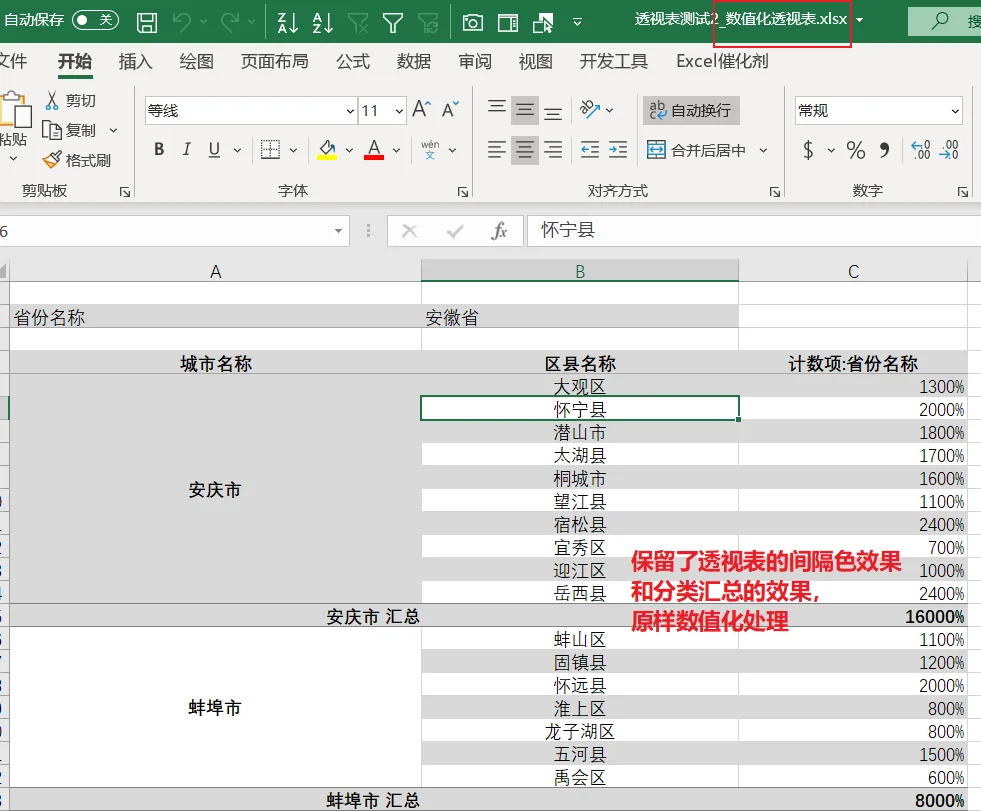The image size is (981, 811).
Task: Increase font size with larger A icon
Action: click(x=421, y=110)
